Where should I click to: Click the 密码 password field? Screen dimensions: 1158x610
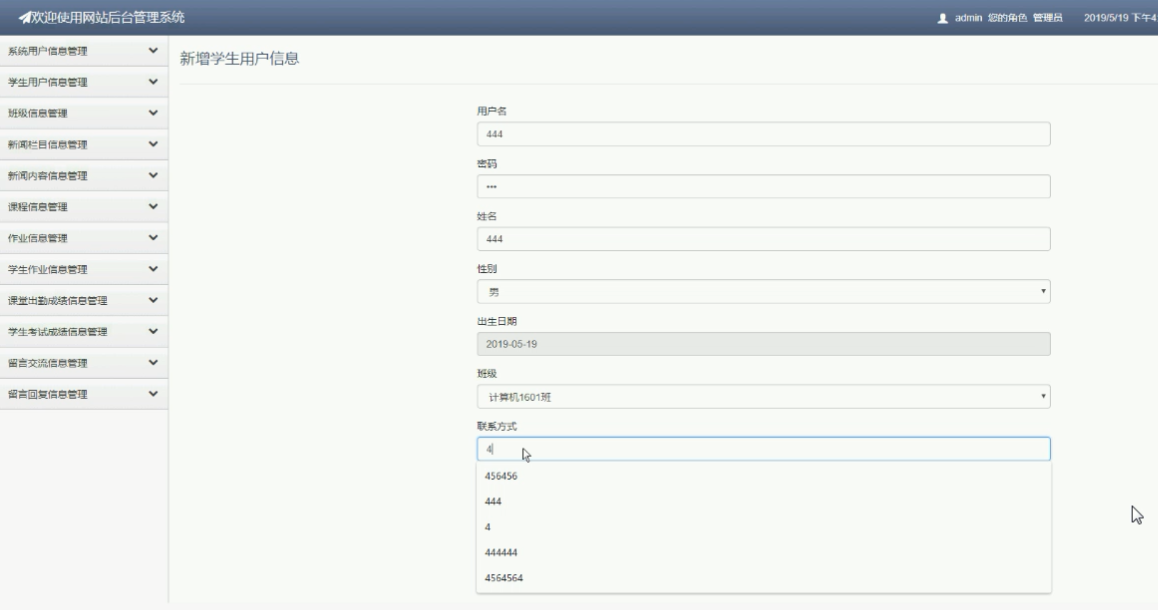(x=764, y=187)
